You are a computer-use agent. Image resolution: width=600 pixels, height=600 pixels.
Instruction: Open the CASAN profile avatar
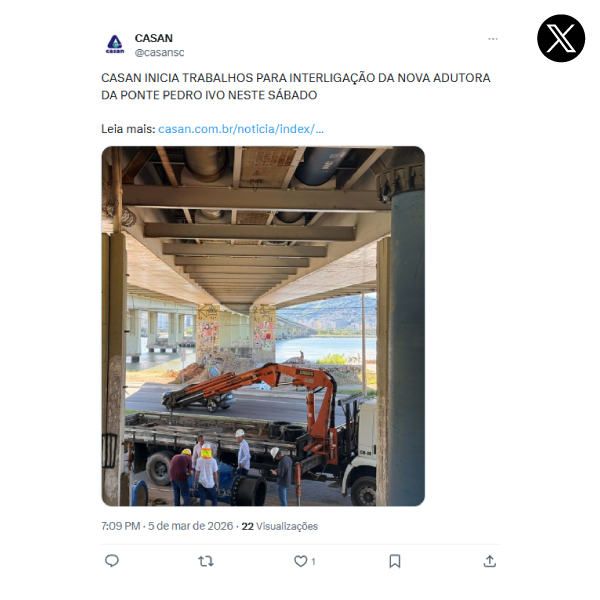click(x=115, y=44)
